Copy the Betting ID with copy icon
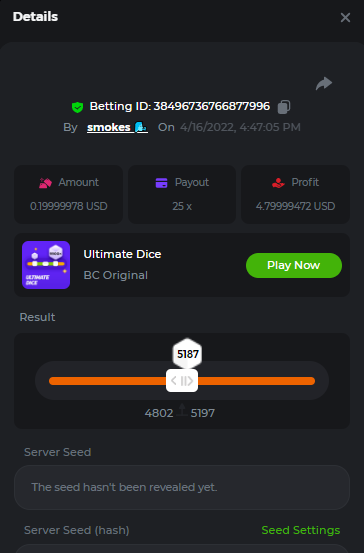 point(284,107)
